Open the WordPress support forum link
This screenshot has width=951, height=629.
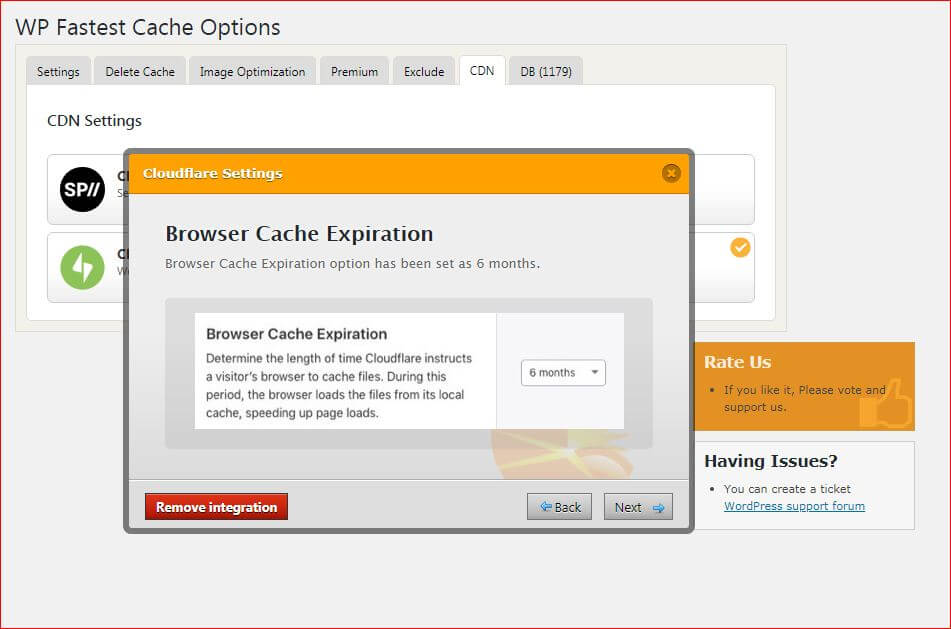tap(795, 506)
